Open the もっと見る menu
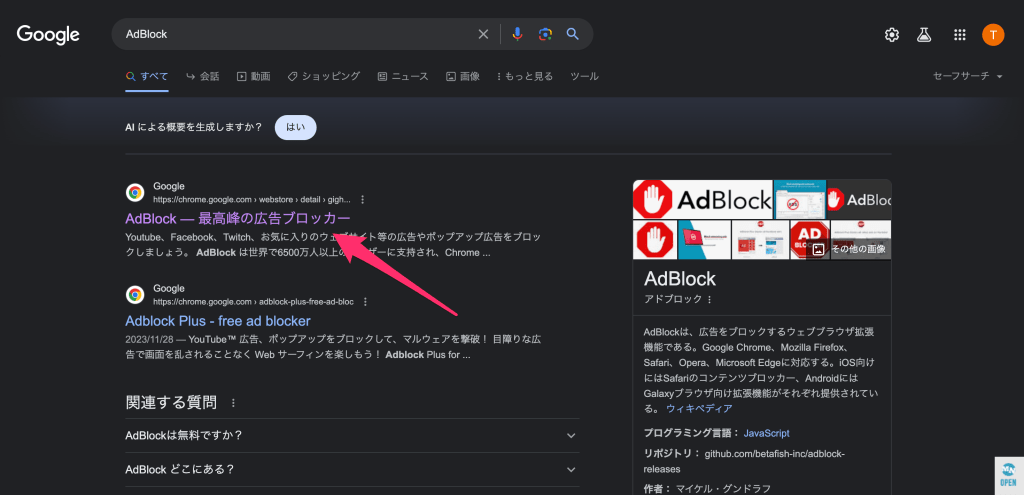1024x495 pixels. (524, 76)
